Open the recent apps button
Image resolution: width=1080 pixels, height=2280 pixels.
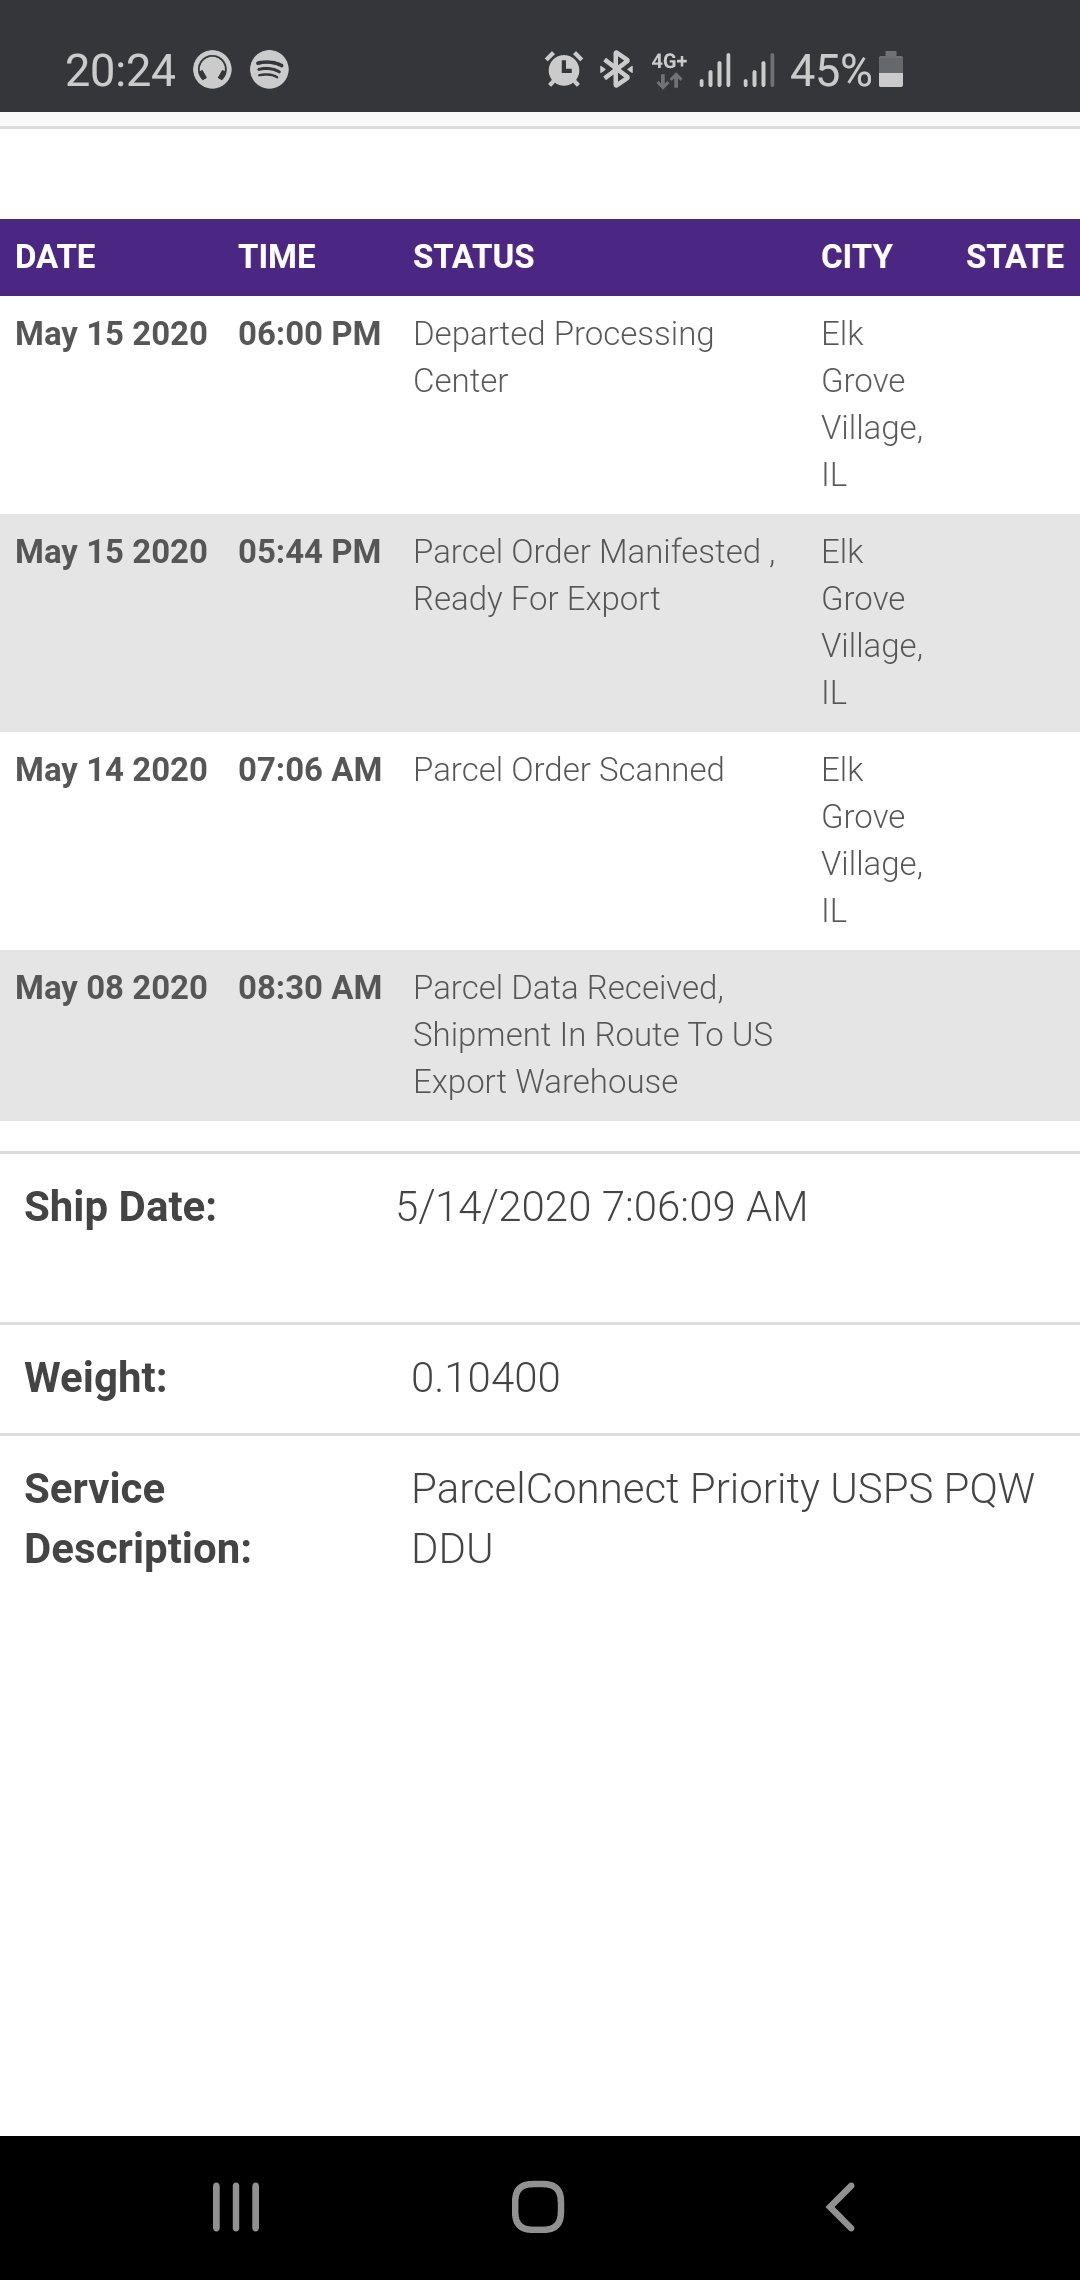(x=237, y=2206)
